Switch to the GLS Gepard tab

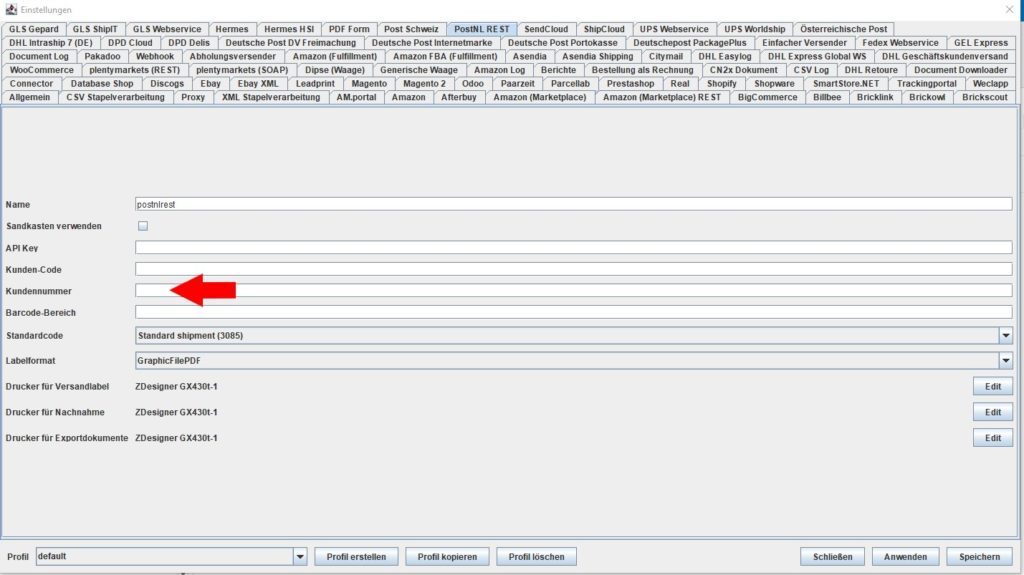pos(34,29)
